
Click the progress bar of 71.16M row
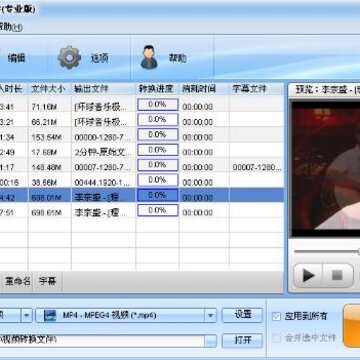[157, 105]
